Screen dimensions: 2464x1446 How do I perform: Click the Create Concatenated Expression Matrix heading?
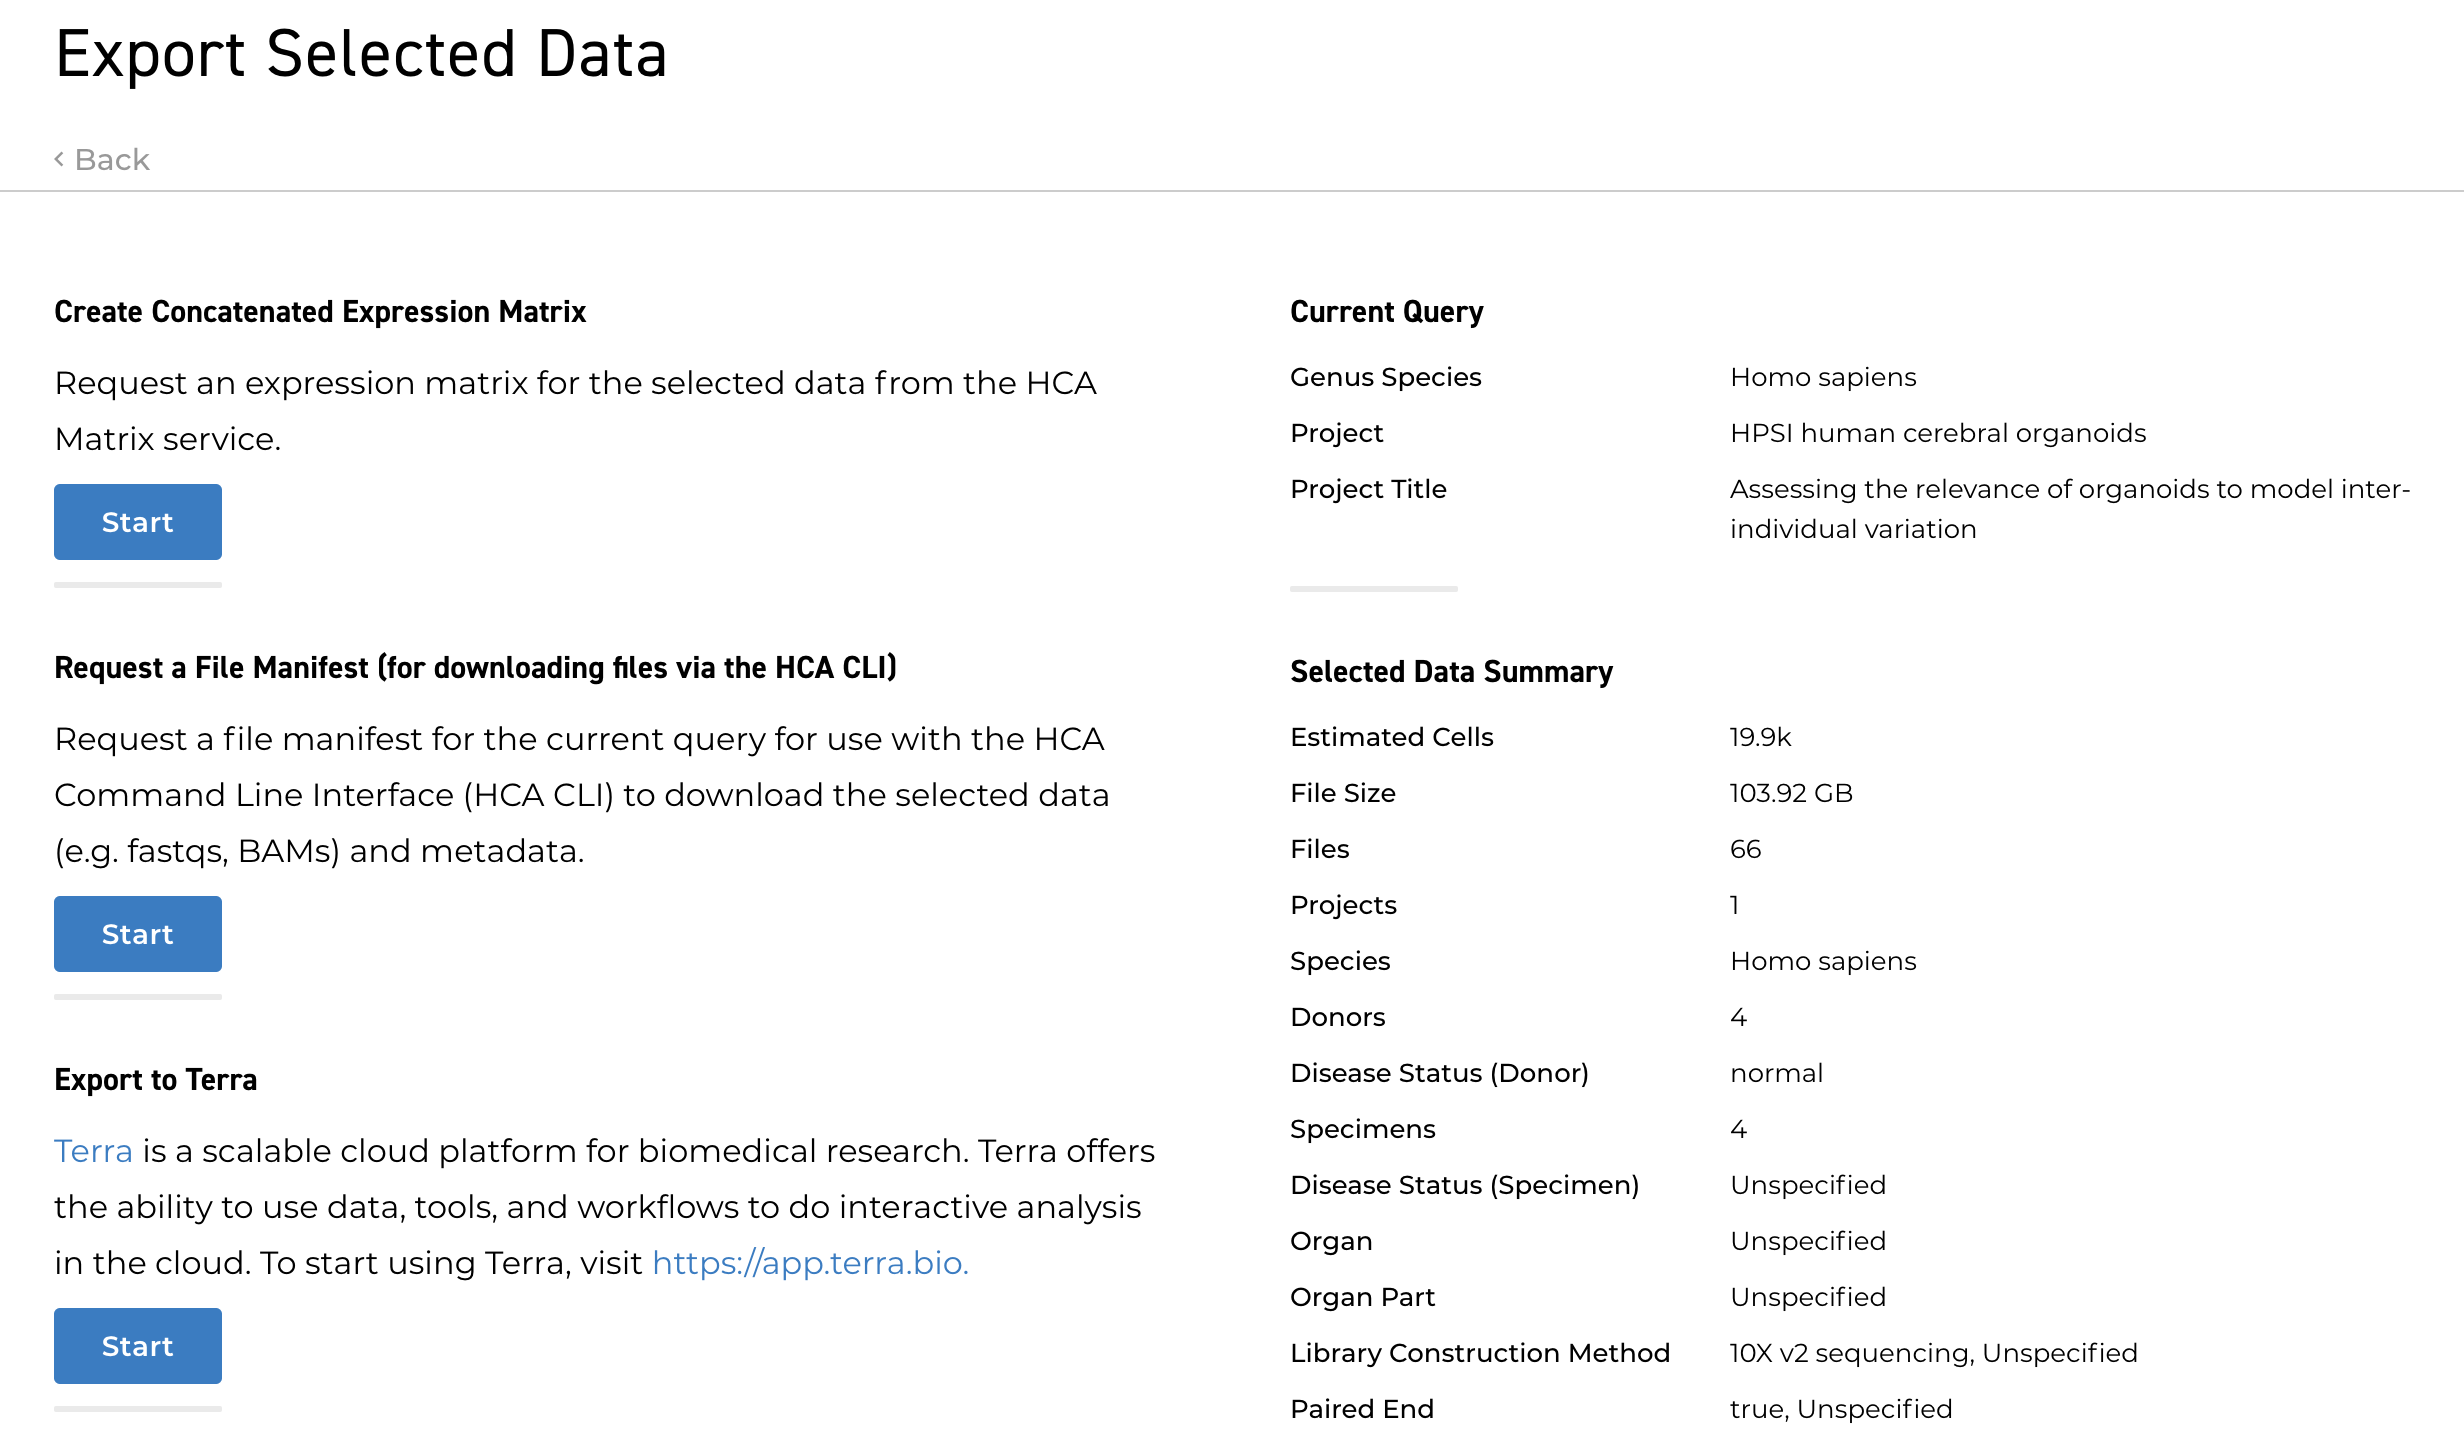coord(320,312)
